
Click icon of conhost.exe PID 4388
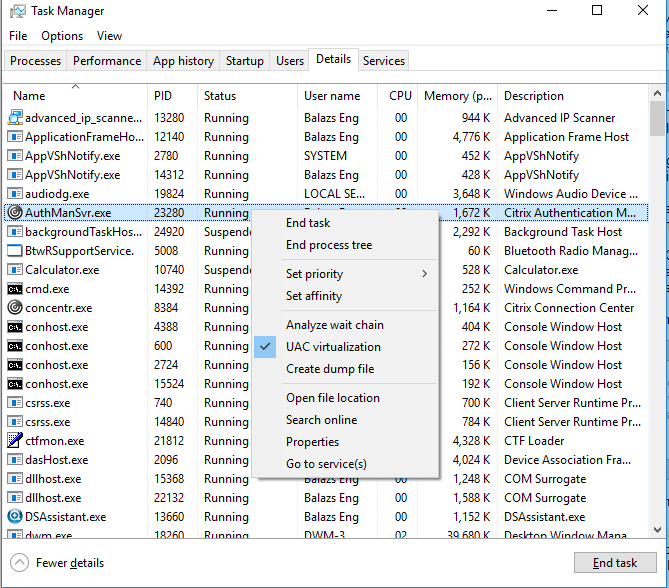[15, 327]
